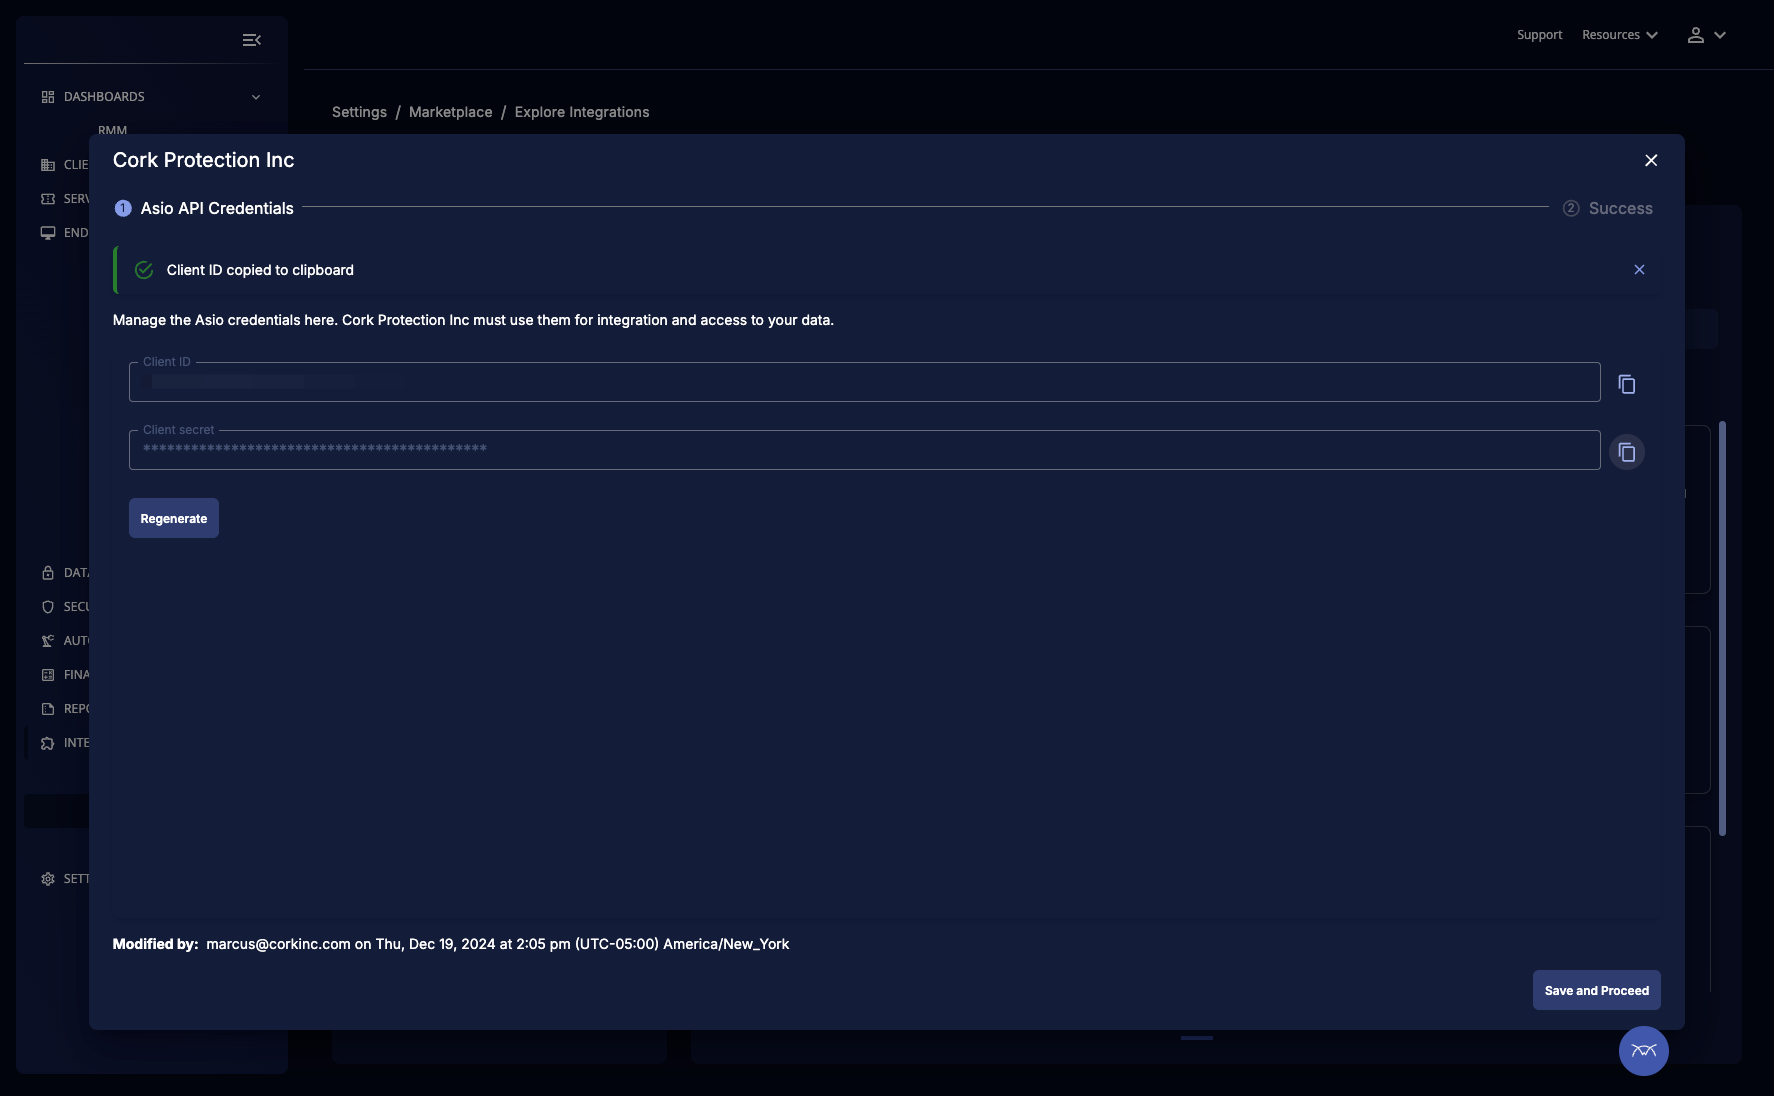
Task: Click inside the Client secret field
Action: point(865,450)
